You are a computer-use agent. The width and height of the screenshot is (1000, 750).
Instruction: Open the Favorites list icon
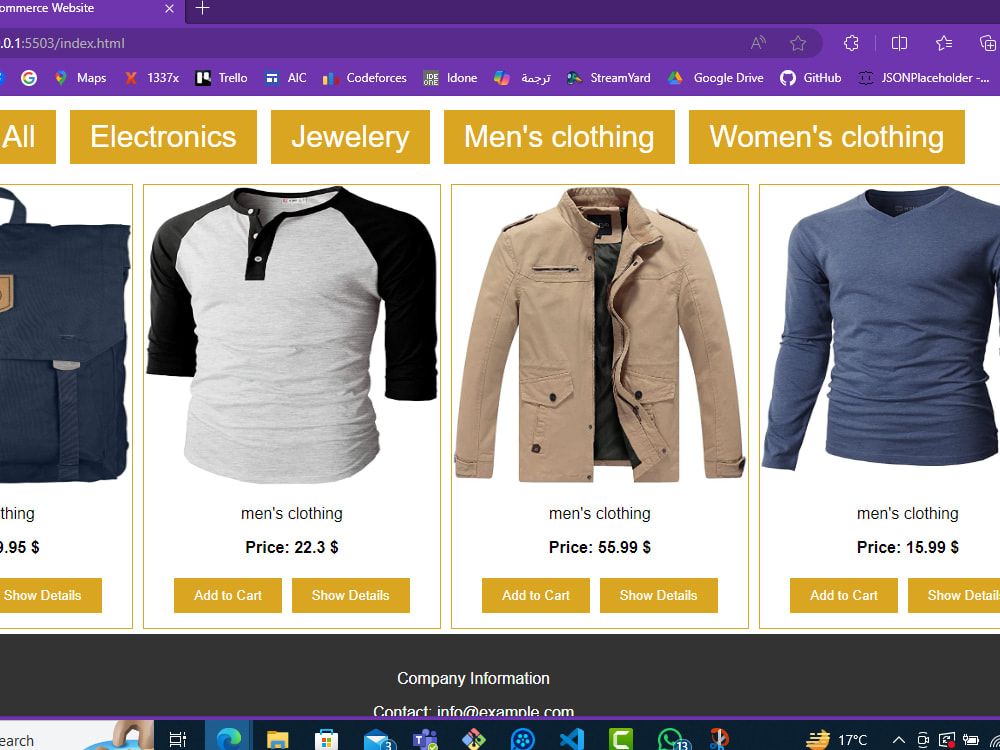pos(944,43)
